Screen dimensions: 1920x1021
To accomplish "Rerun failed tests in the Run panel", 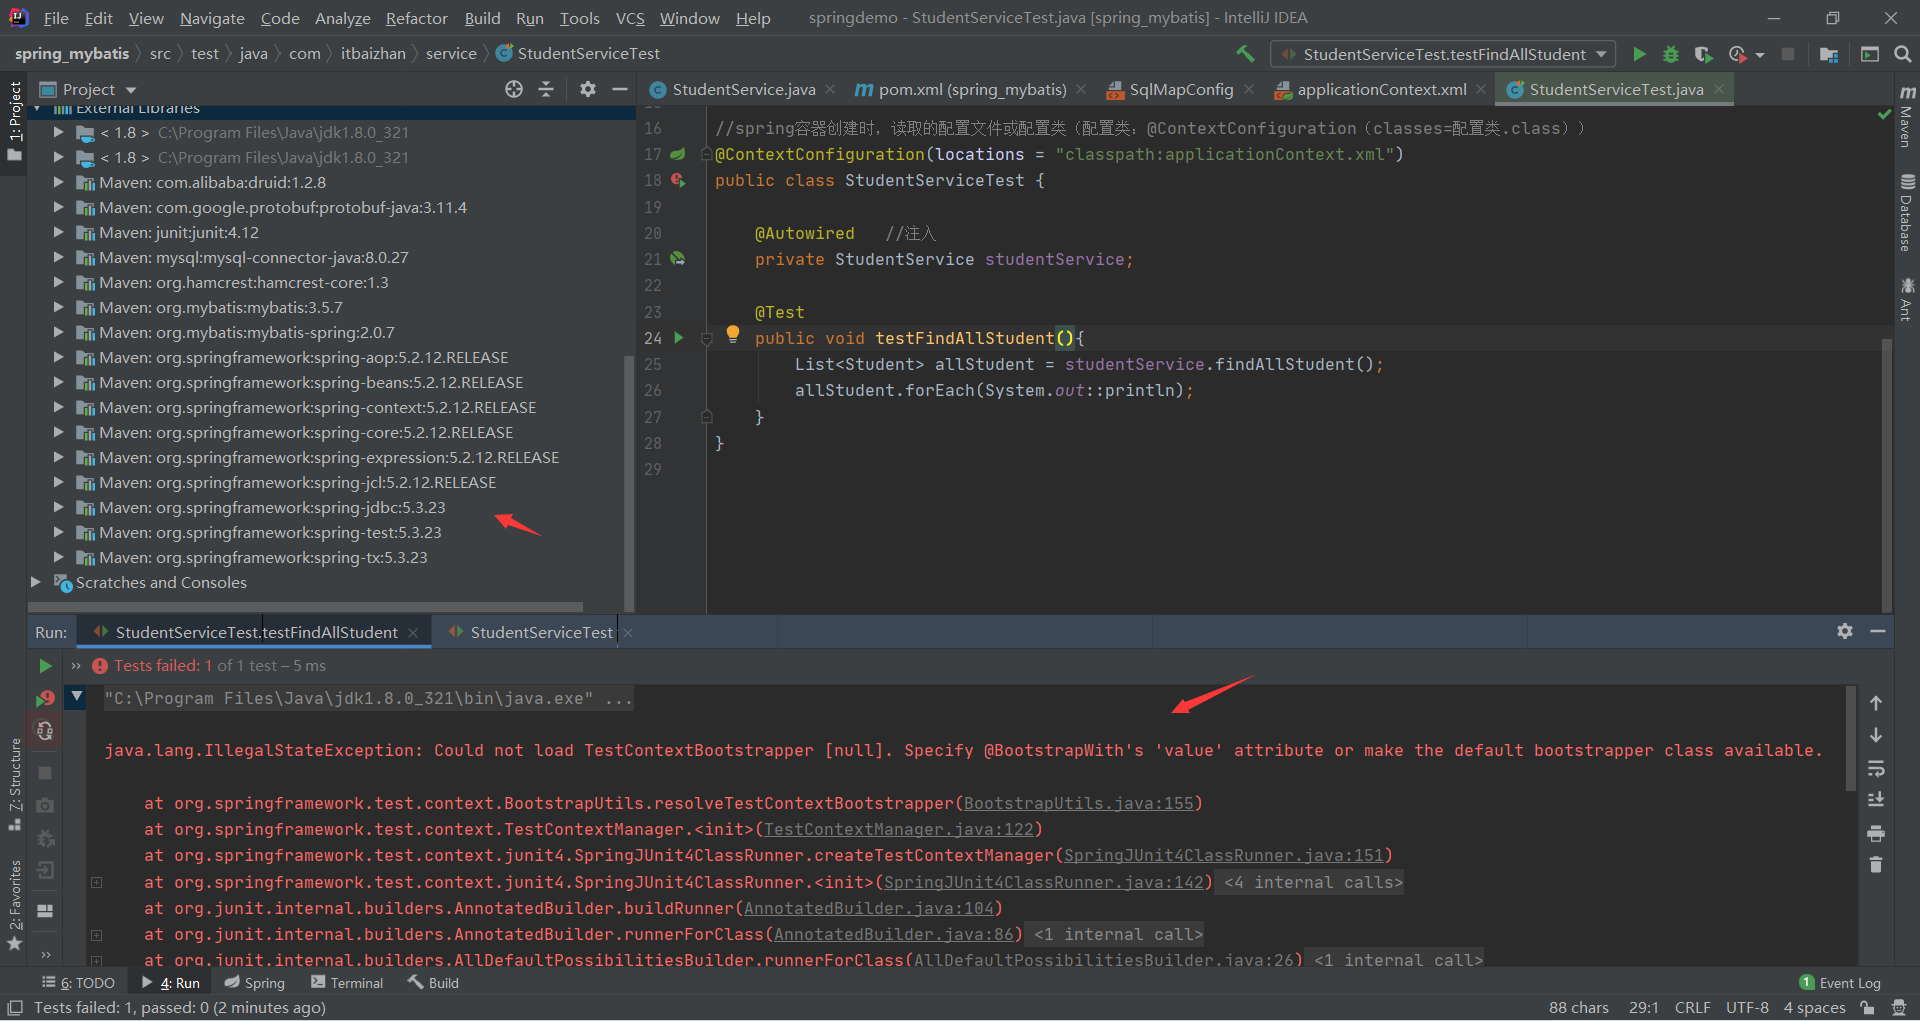I will [x=45, y=698].
